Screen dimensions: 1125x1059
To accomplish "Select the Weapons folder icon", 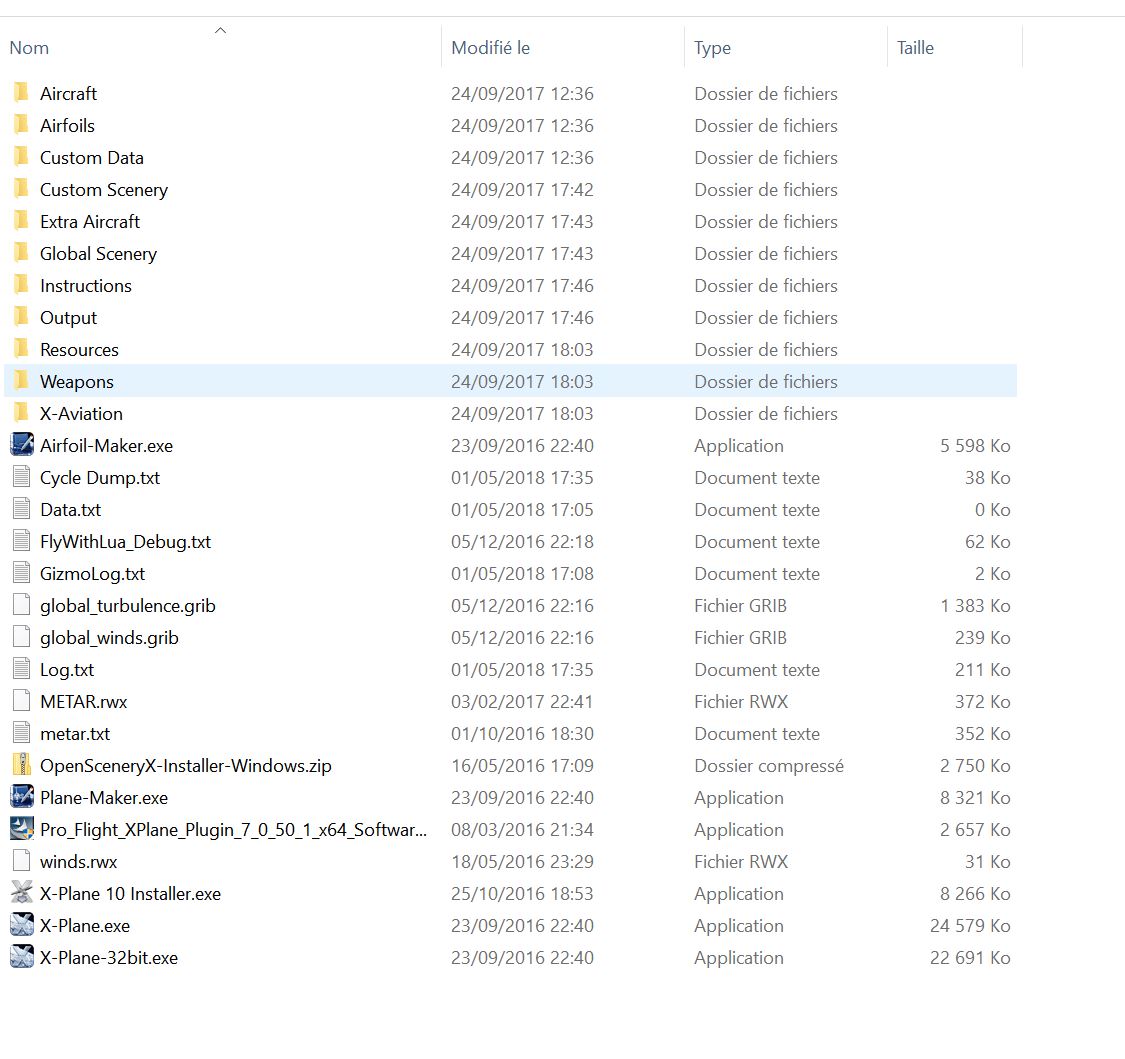I will click(x=22, y=381).
